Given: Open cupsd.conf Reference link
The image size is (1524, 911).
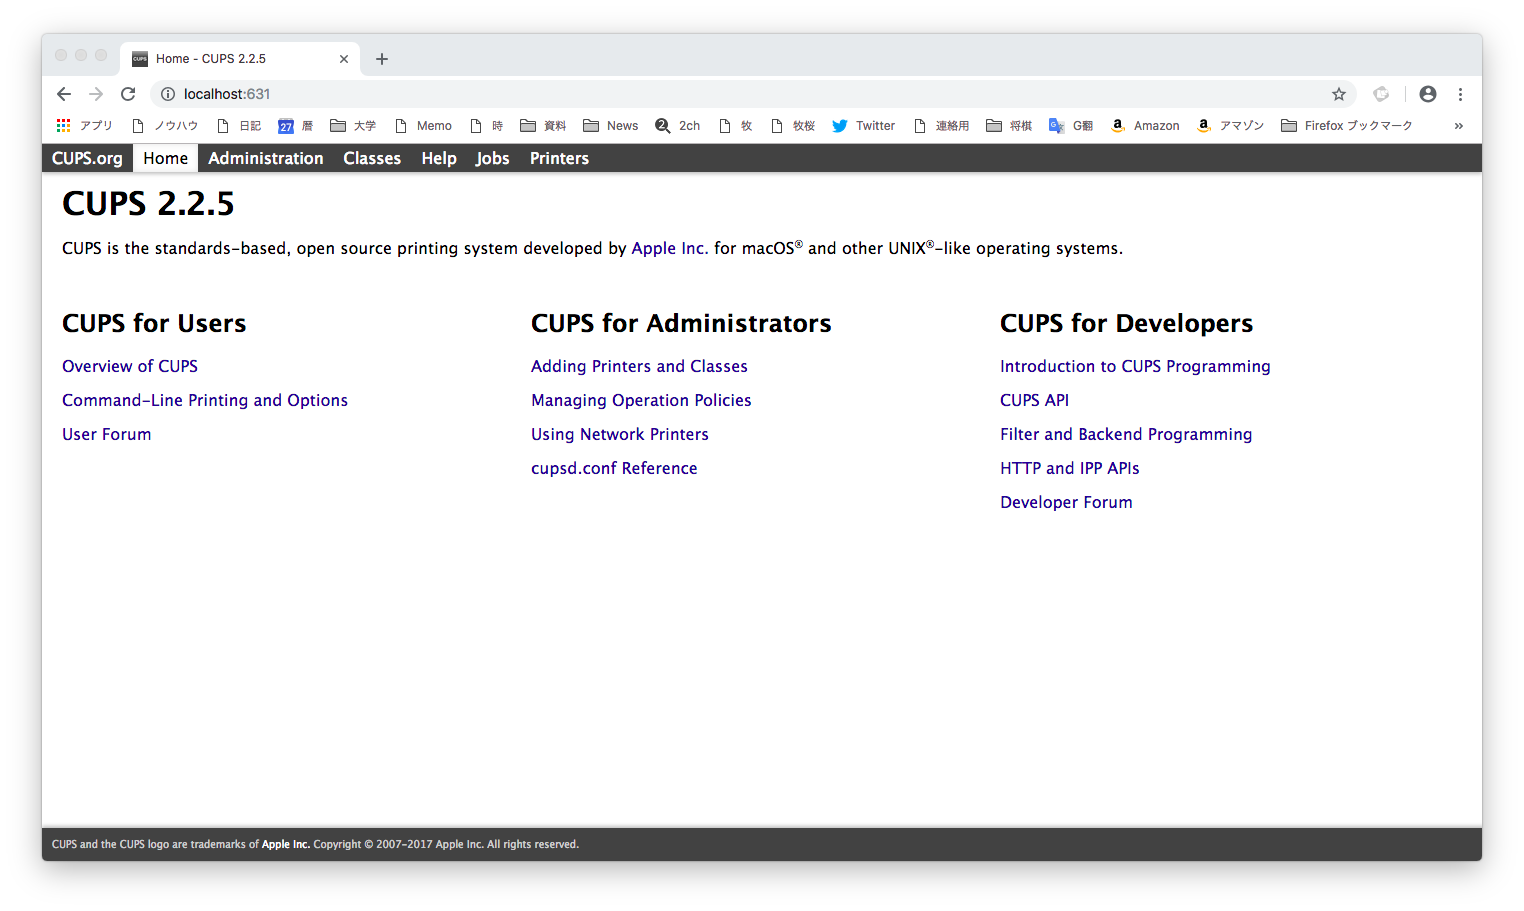Looking at the screenshot, I should [x=614, y=468].
